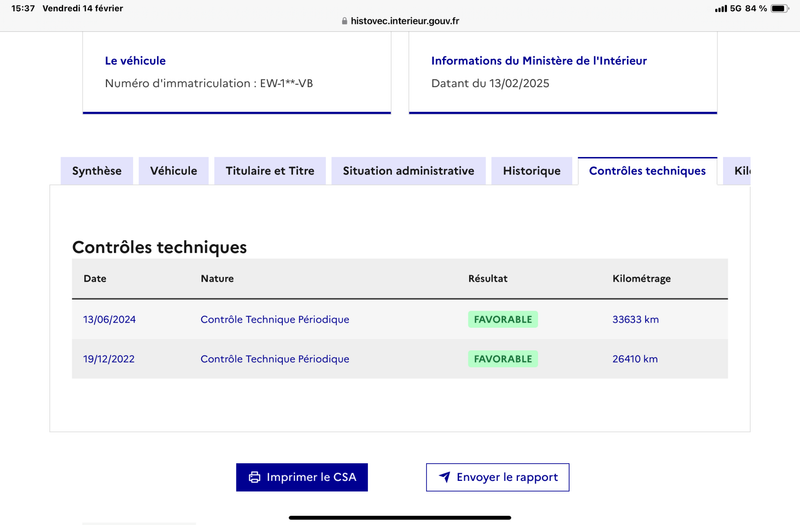Tap the 15:37 clock in status bar
This screenshot has height=525, width=800.
click(x=23, y=8)
